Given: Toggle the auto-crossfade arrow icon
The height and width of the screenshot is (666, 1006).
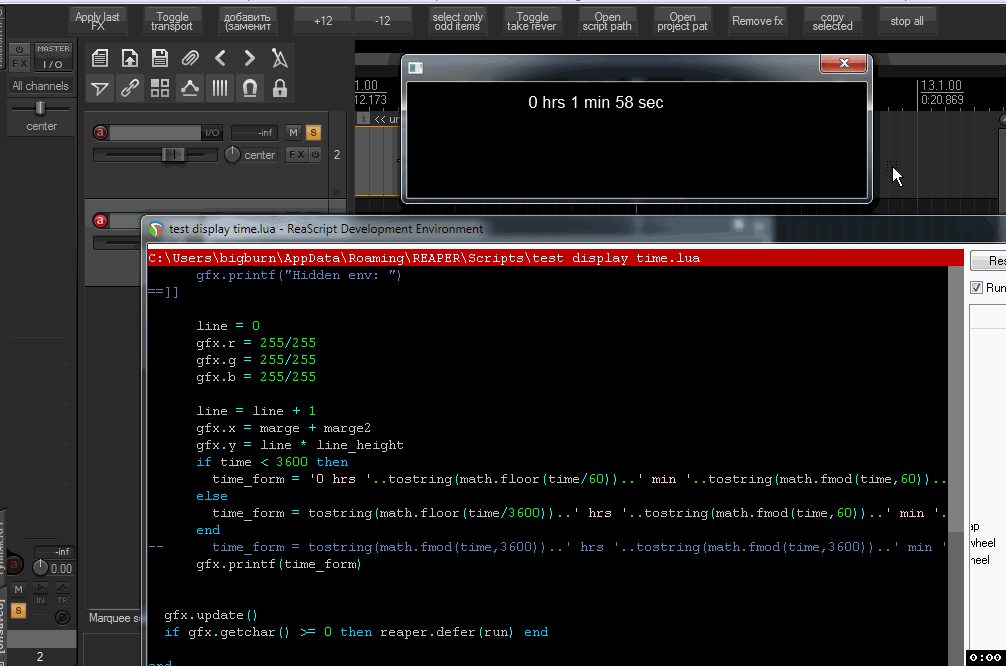Looking at the screenshot, I should (99, 88).
